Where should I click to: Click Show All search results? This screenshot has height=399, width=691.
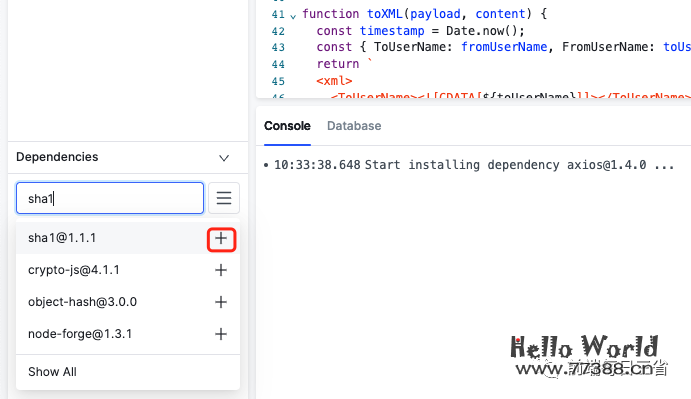coord(52,372)
